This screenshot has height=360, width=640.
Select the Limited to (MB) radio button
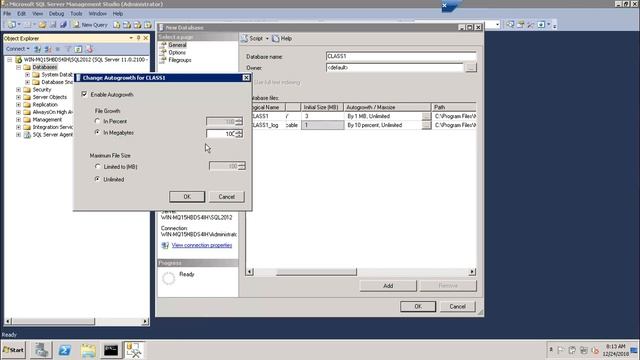98,167
